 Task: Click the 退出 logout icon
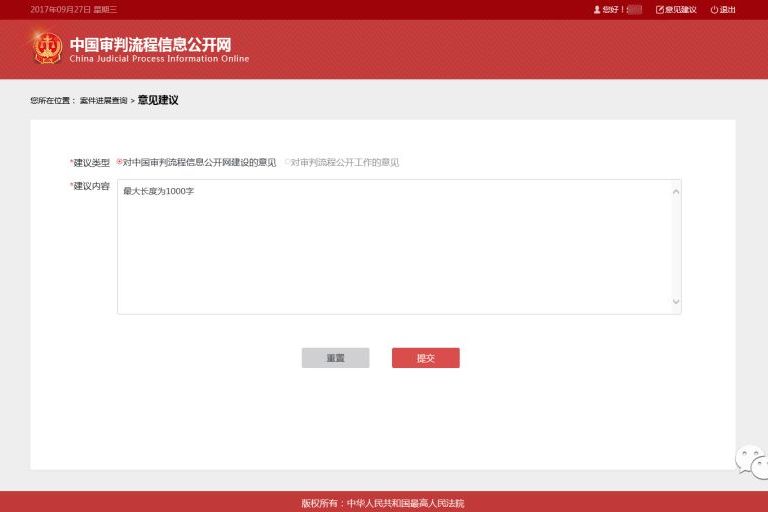[714, 10]
